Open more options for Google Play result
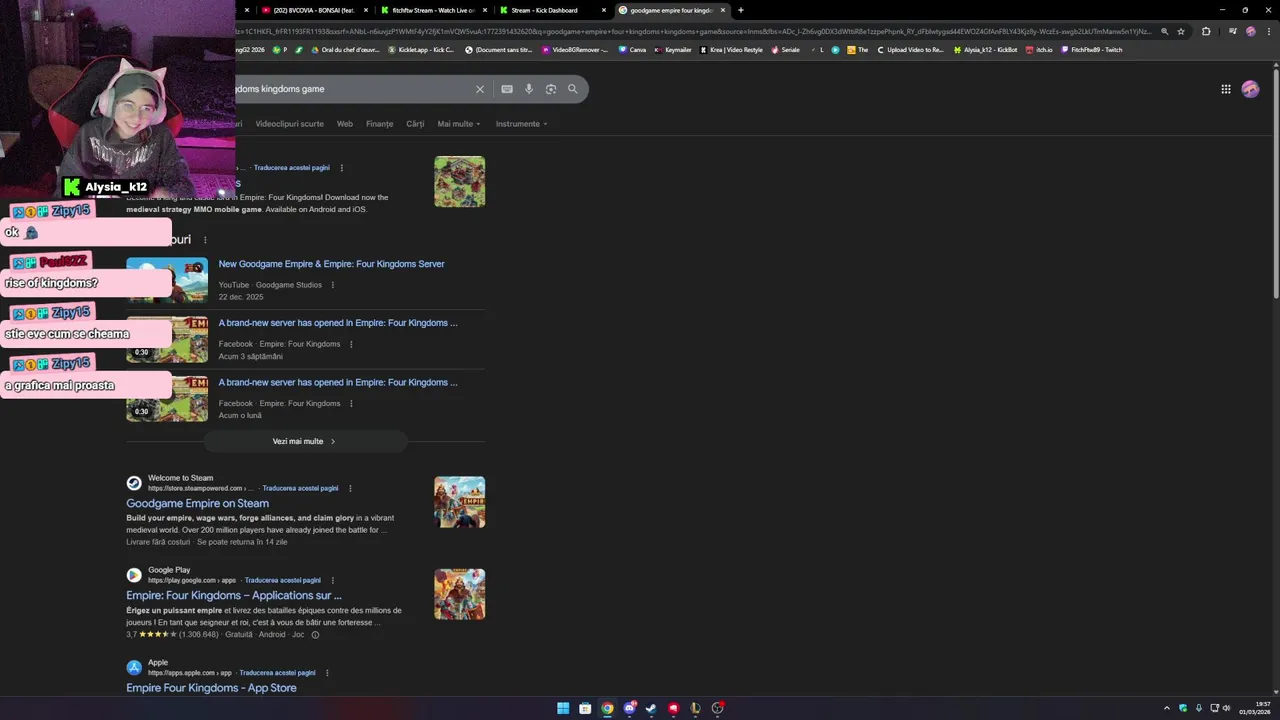Image resolution: width=1280 pixels, height=720 pixels. point(333,580)
